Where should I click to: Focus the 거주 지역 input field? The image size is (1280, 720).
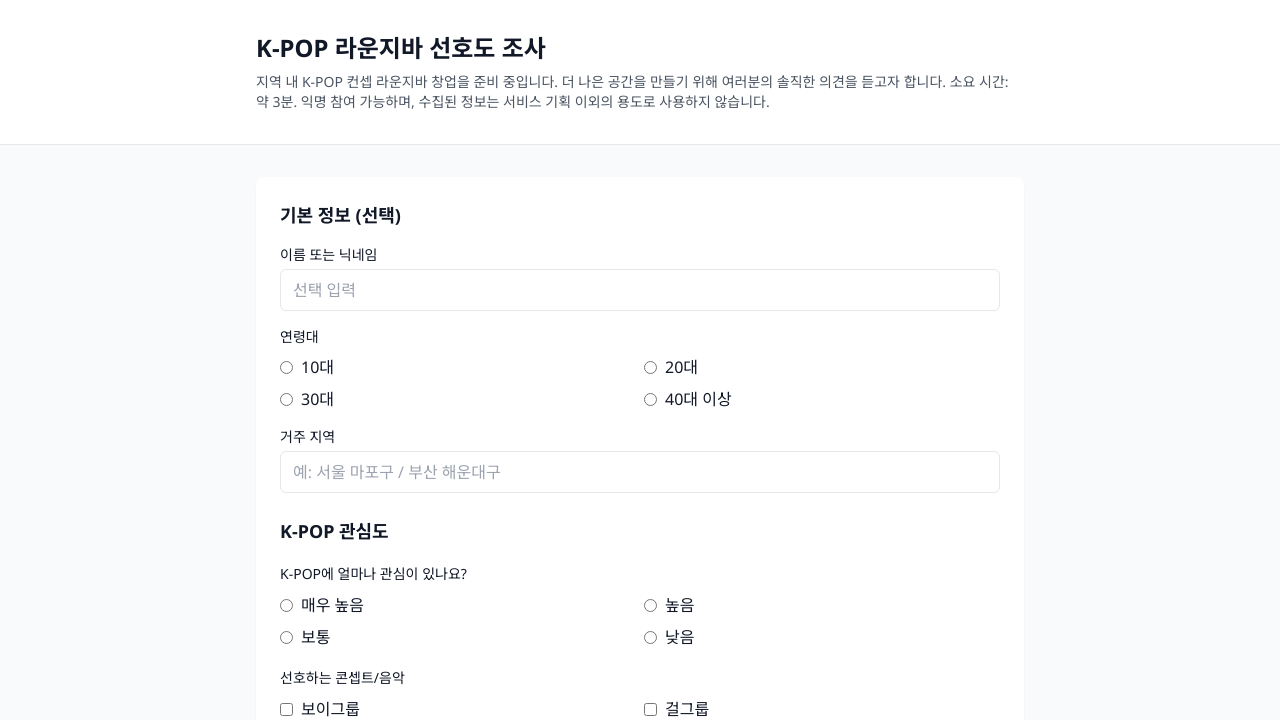point(640,472)
